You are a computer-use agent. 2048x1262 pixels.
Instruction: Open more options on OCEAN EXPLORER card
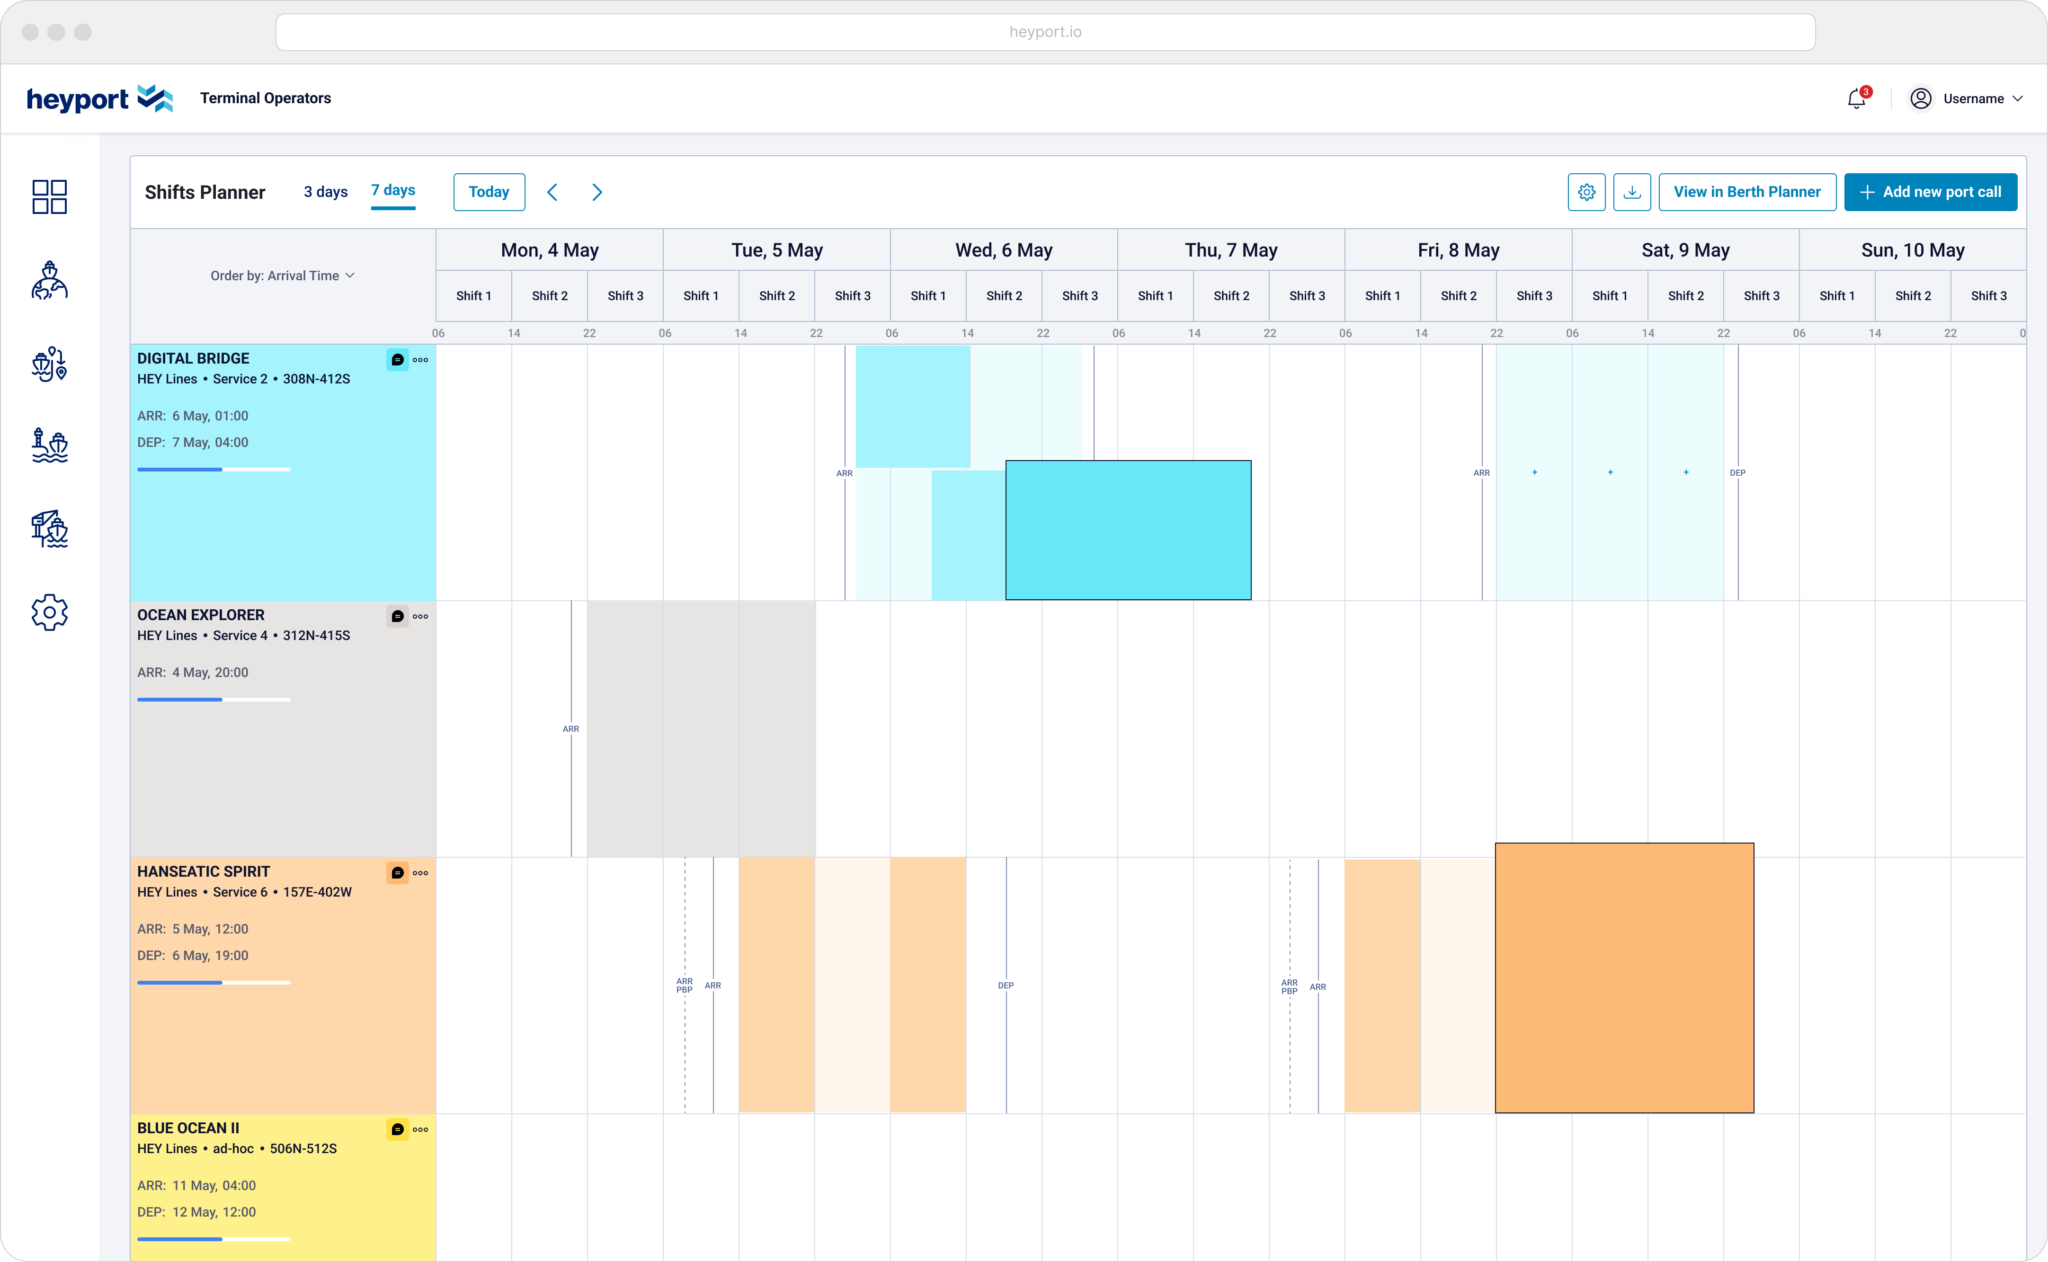[x=421, y=617]
